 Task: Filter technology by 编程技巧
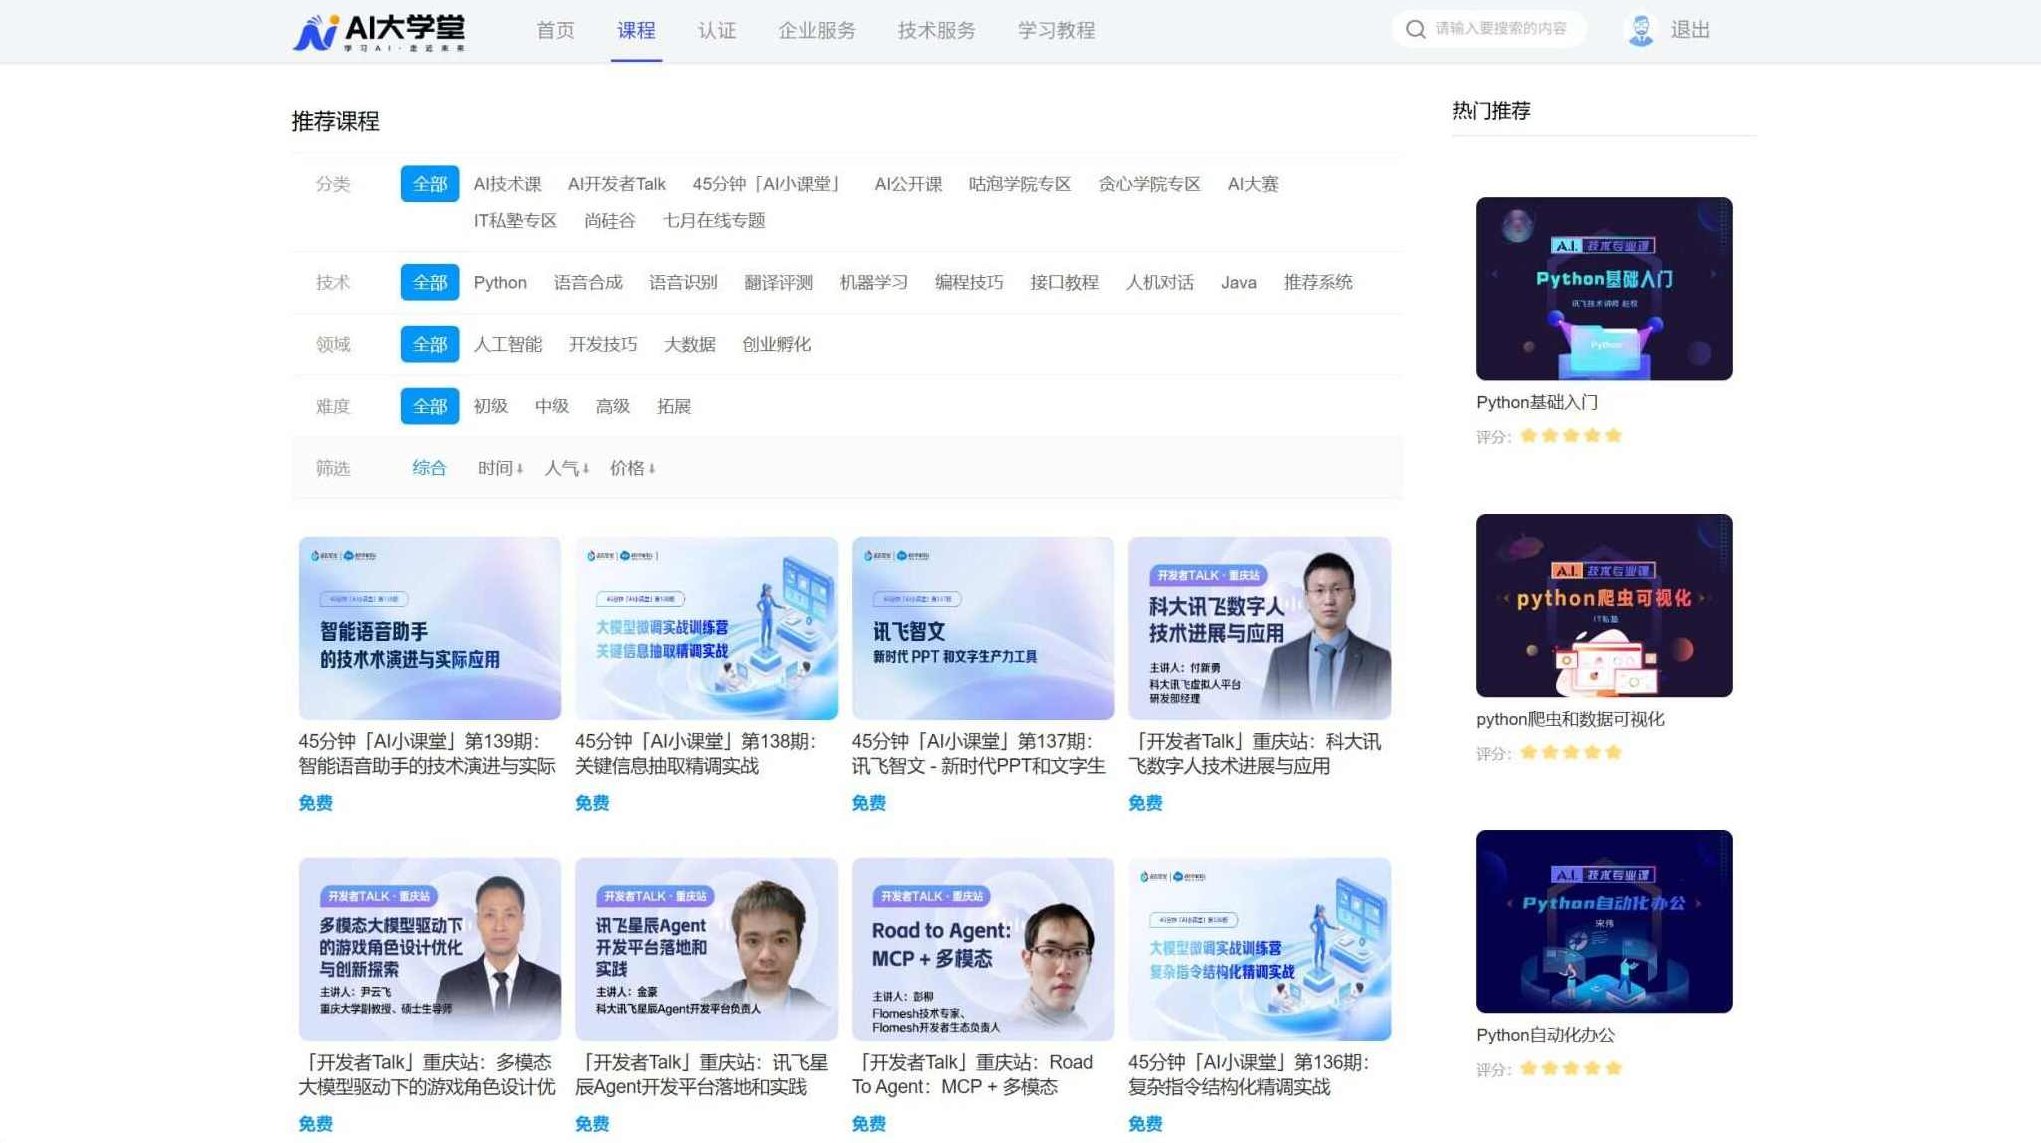[969, 282]
